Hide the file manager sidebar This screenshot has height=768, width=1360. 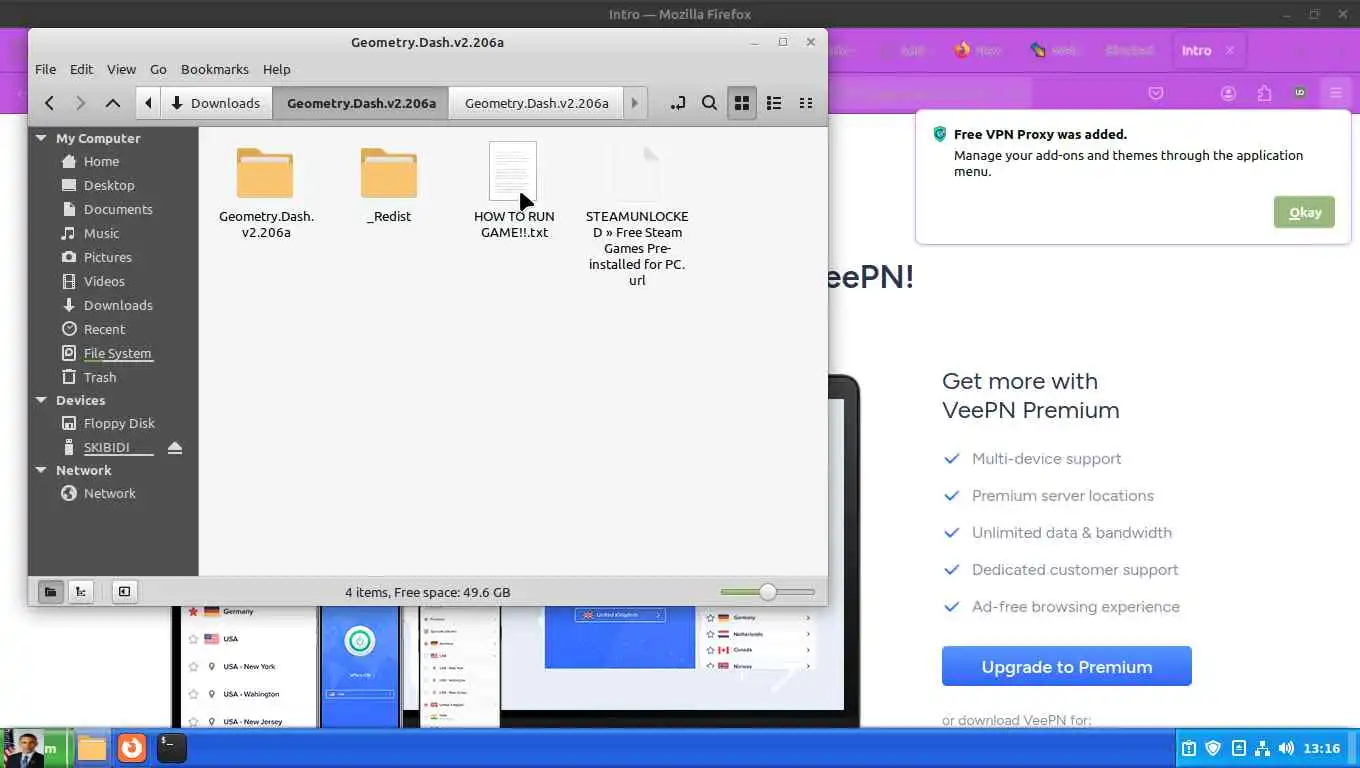click(x=124, y=592)
